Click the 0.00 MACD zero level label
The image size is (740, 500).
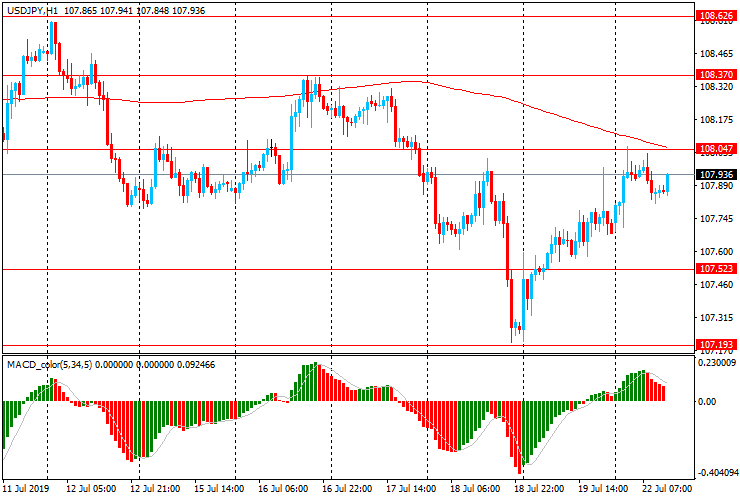pyautogui.click(x=706, y=401)
